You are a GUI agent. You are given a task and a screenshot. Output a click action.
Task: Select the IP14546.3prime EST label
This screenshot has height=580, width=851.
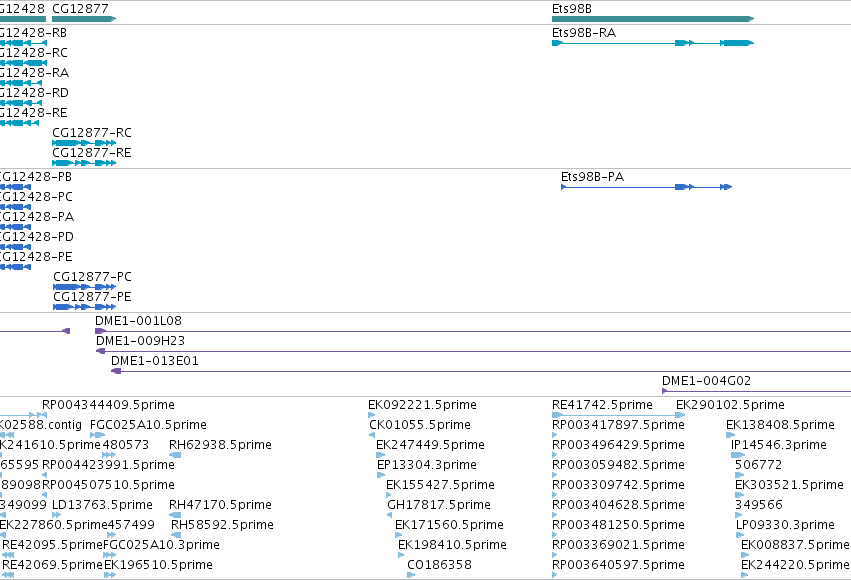pyautogui.click(x=779, y=445)
